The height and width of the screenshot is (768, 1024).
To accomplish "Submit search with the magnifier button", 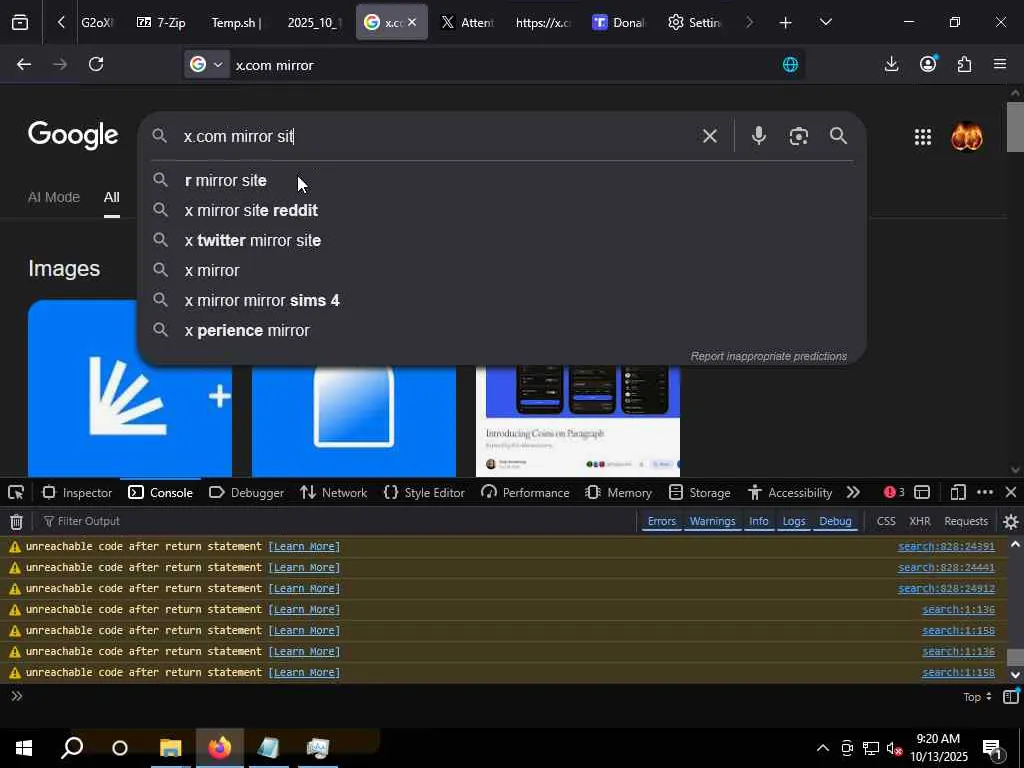I will click(x=838, y=136).
